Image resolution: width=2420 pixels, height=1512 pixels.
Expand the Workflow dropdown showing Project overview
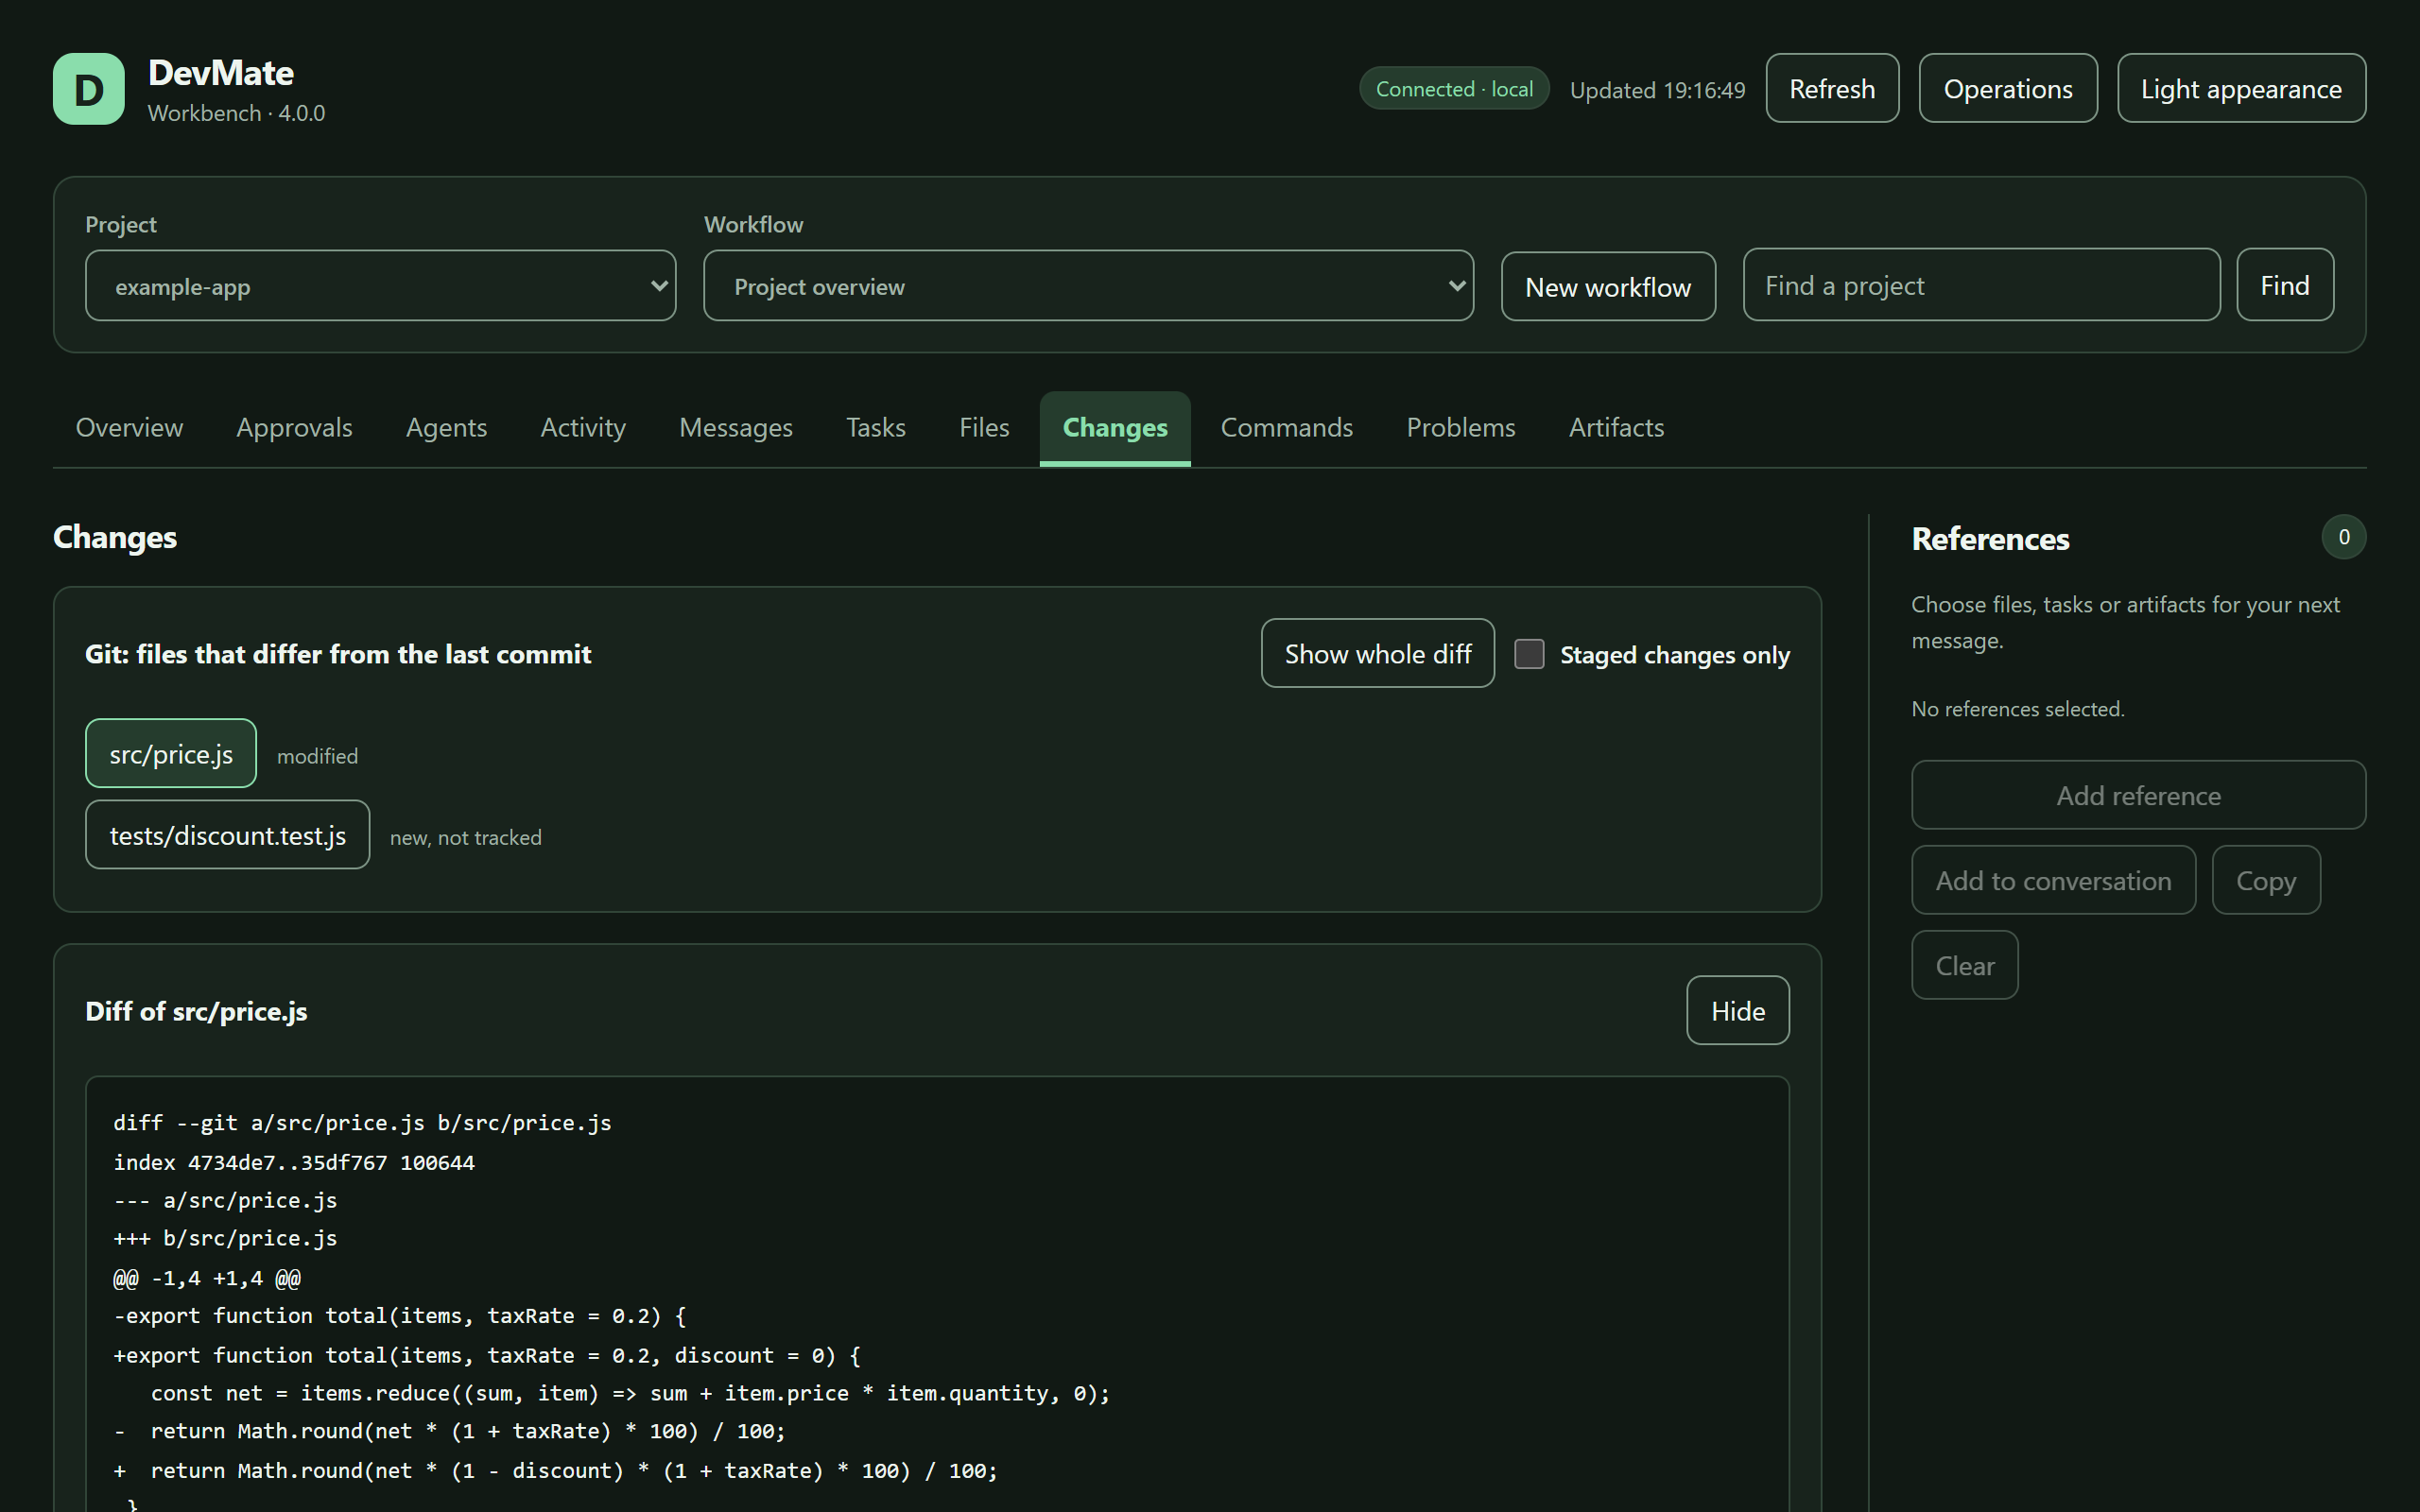point(1088,286)
